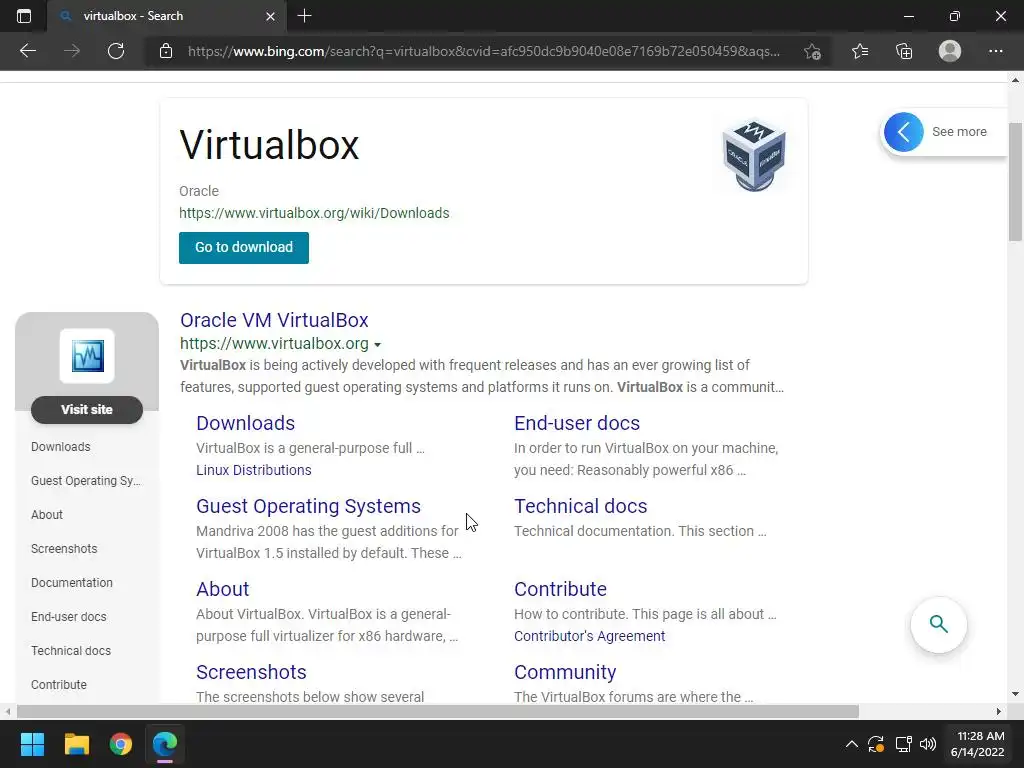Click the vertical scrollbar thumb
Image resolution: width=1024 pixels, height=768 pixels.
click(1016, 182)
